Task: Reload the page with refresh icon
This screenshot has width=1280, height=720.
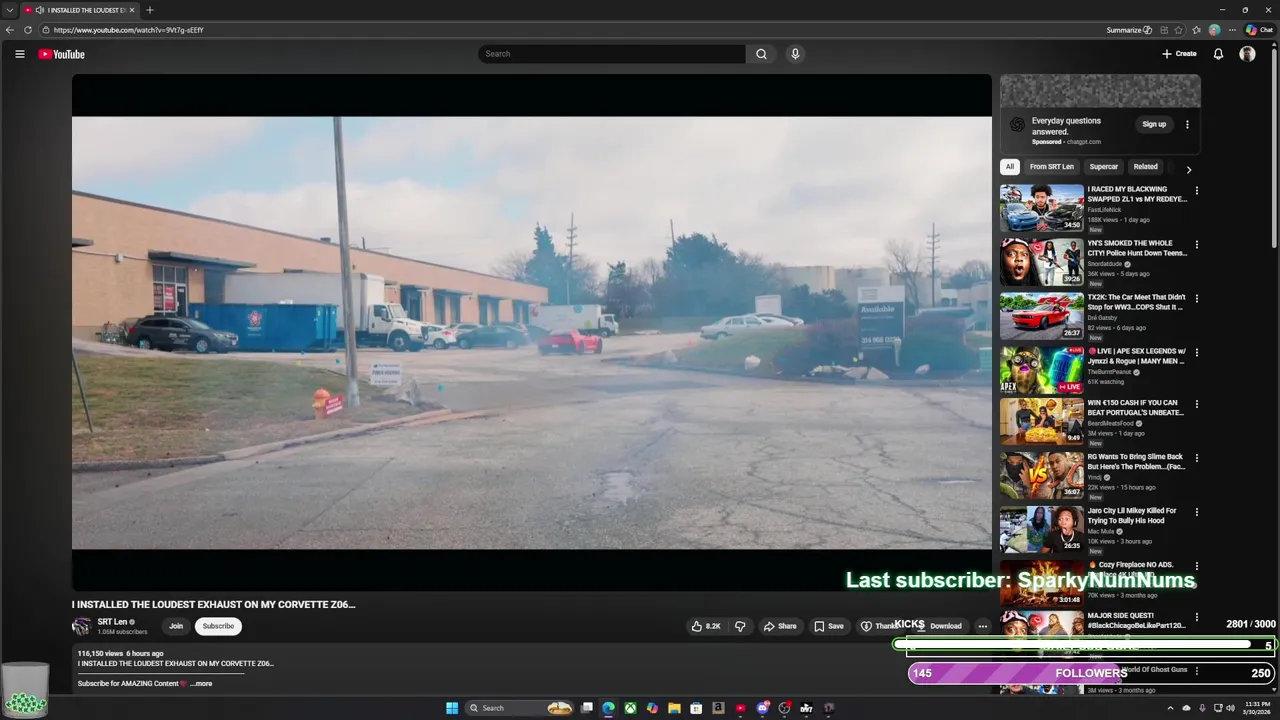Action: (x=28, y=30)
